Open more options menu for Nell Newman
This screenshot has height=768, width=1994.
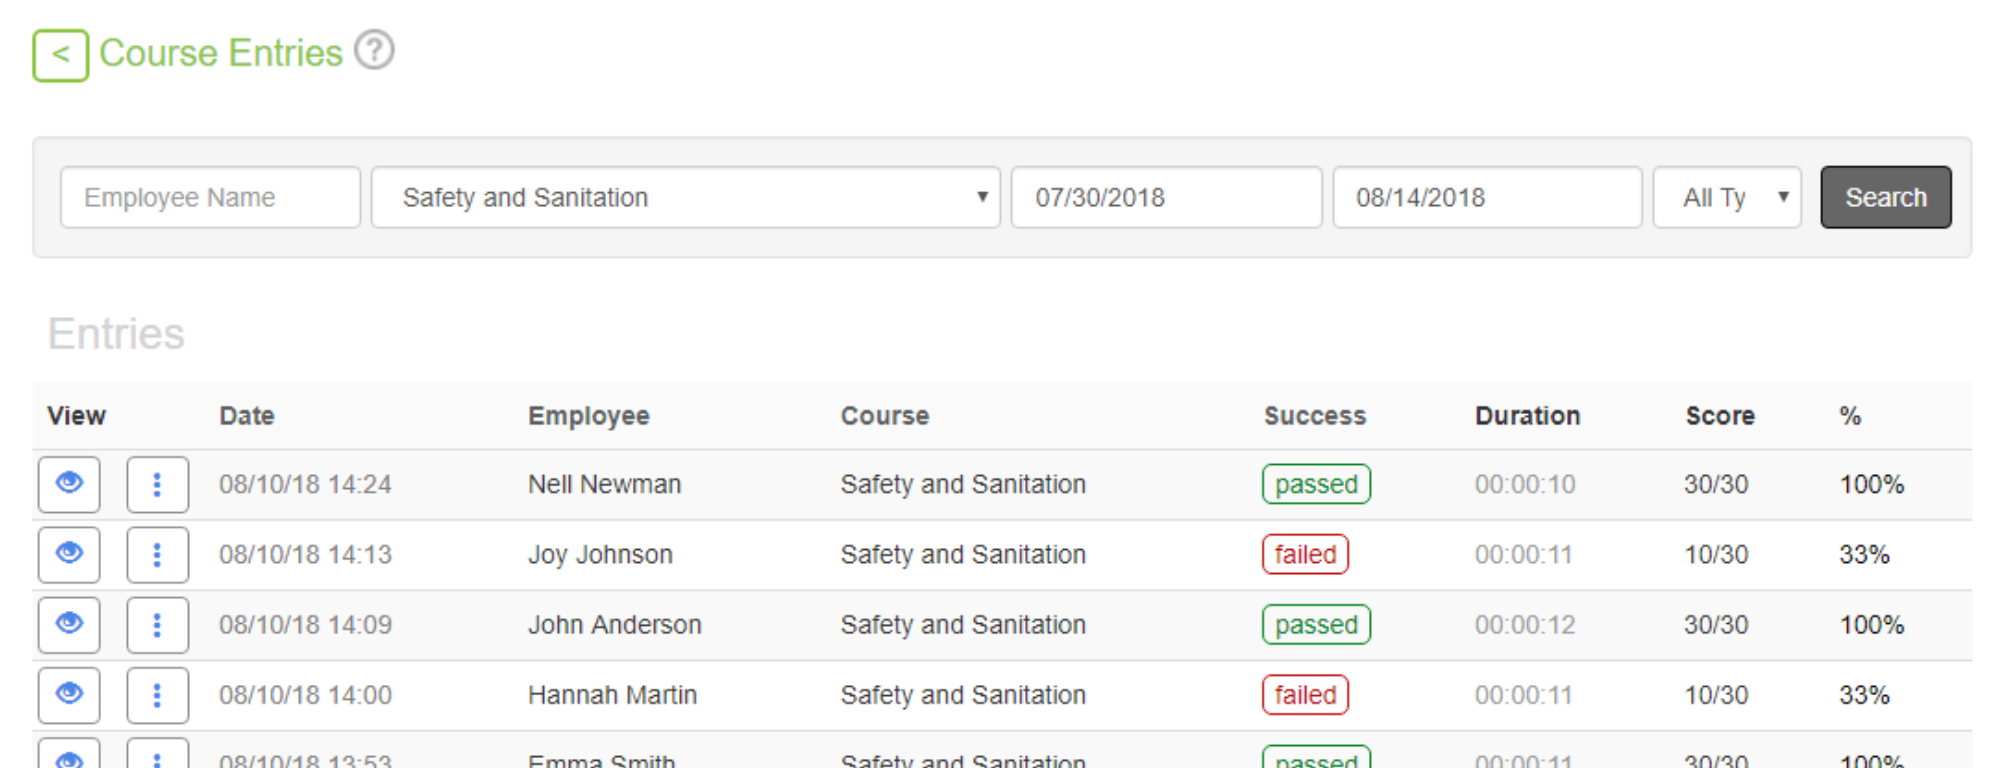(x=157, y=485)
